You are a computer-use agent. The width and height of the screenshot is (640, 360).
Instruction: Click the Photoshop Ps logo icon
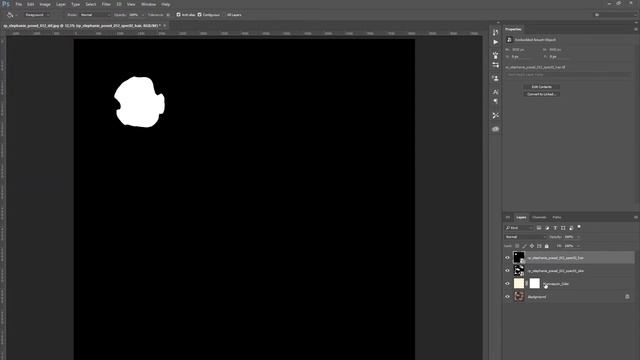(x=6, y=4)
